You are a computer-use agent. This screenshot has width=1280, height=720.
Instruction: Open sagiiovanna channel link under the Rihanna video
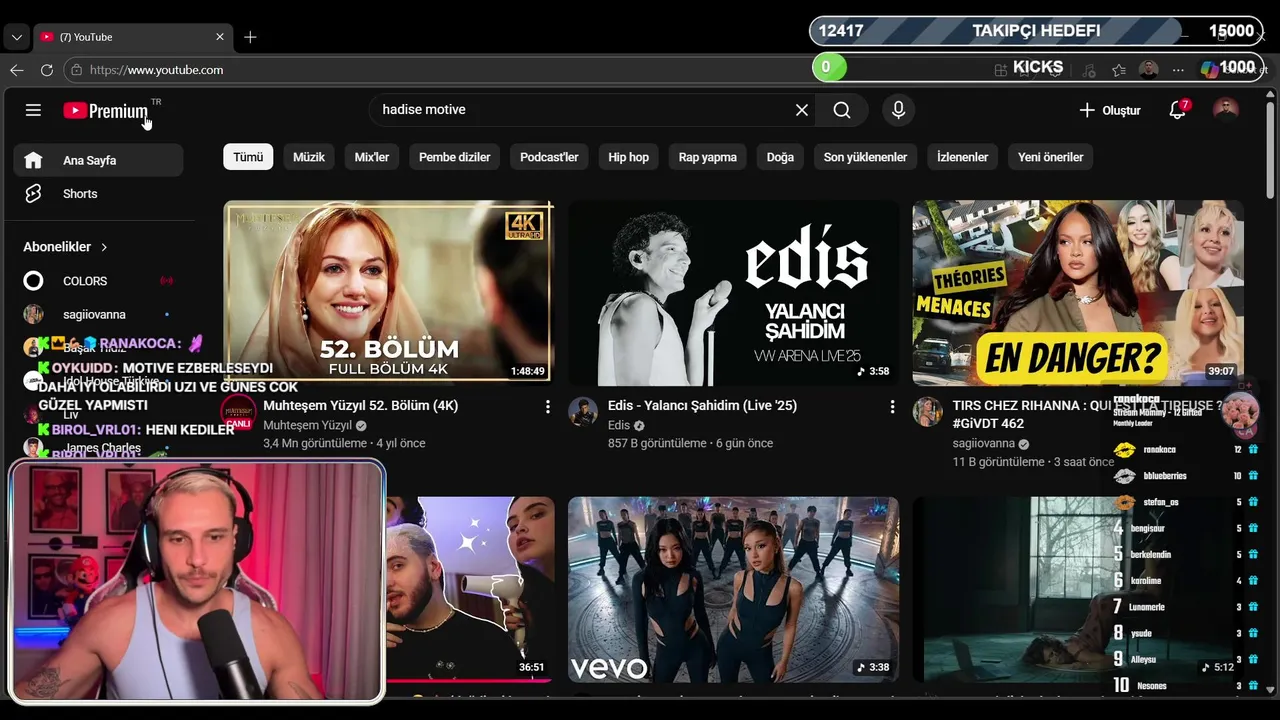point(984,443)
